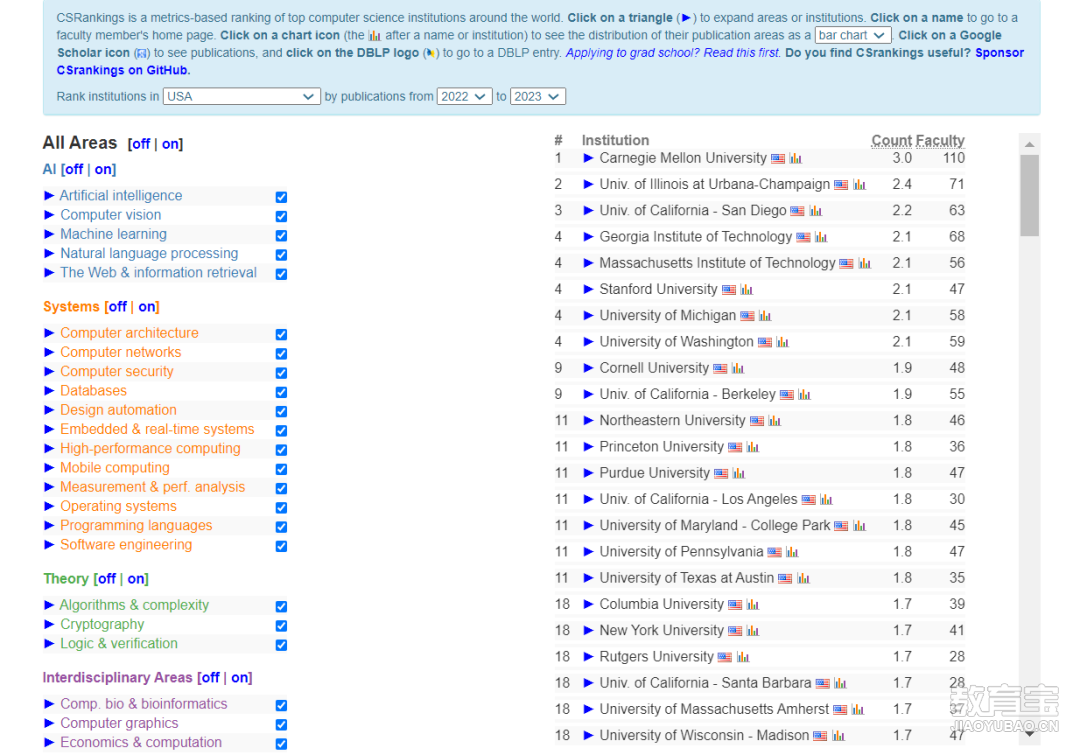Image resolution: width=1080 pixels, height=755 pixels.
Task: Open the chart icon for Cornell University
Action: (738, 369)
